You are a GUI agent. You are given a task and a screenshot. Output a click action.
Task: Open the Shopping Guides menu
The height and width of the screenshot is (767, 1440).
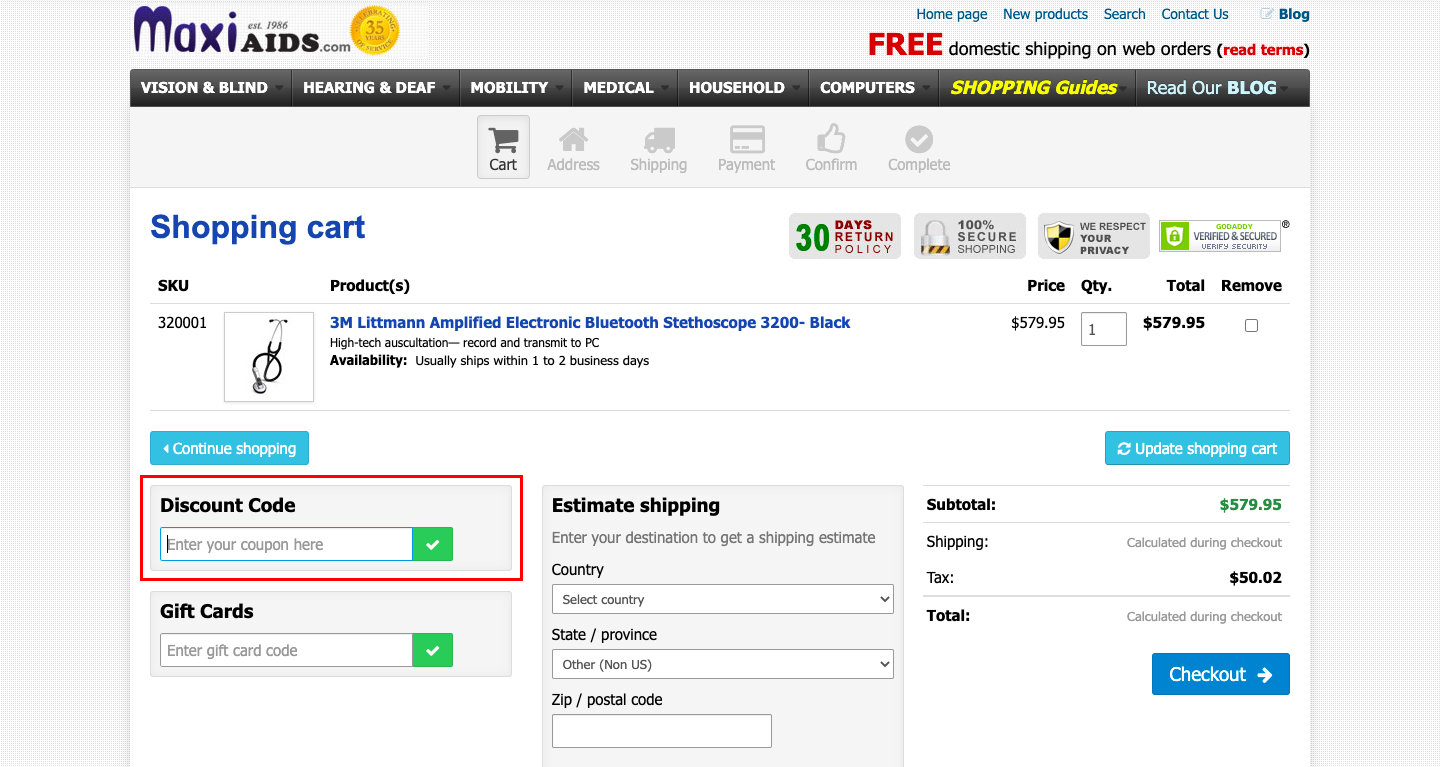1037,88
